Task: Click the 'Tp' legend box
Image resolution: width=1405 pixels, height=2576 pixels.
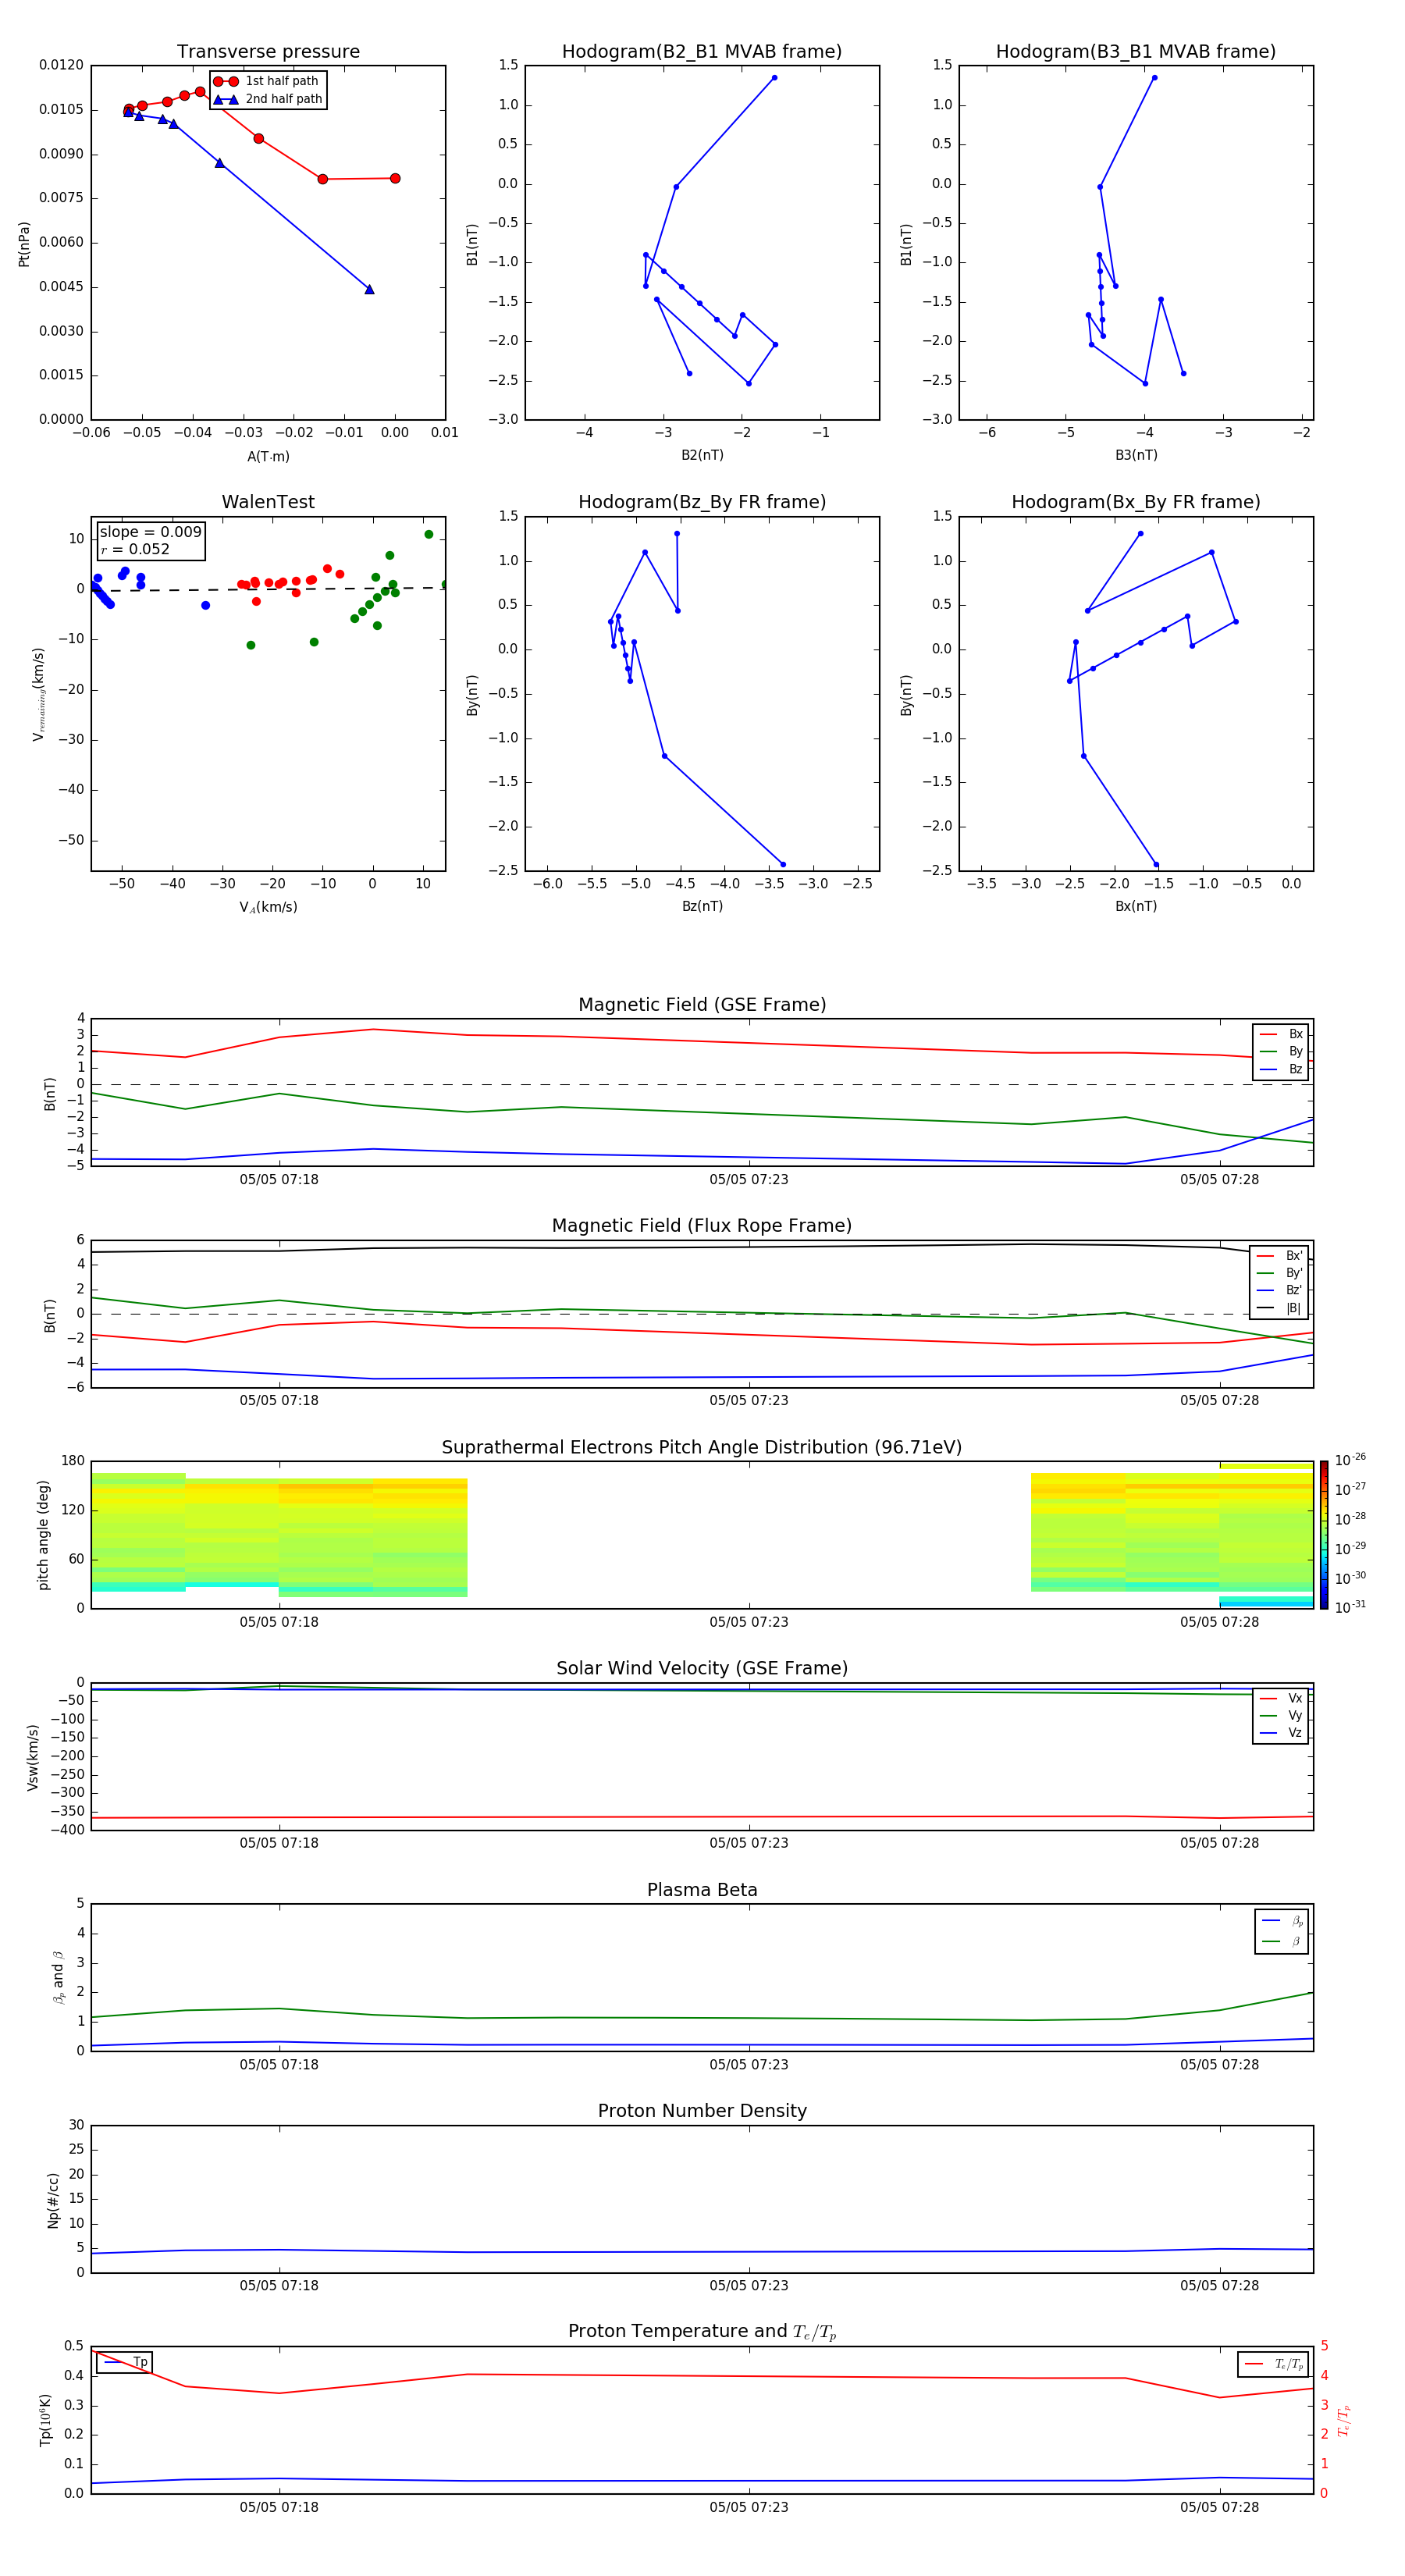Action: pyautogui.click(x=125, y=2362)
